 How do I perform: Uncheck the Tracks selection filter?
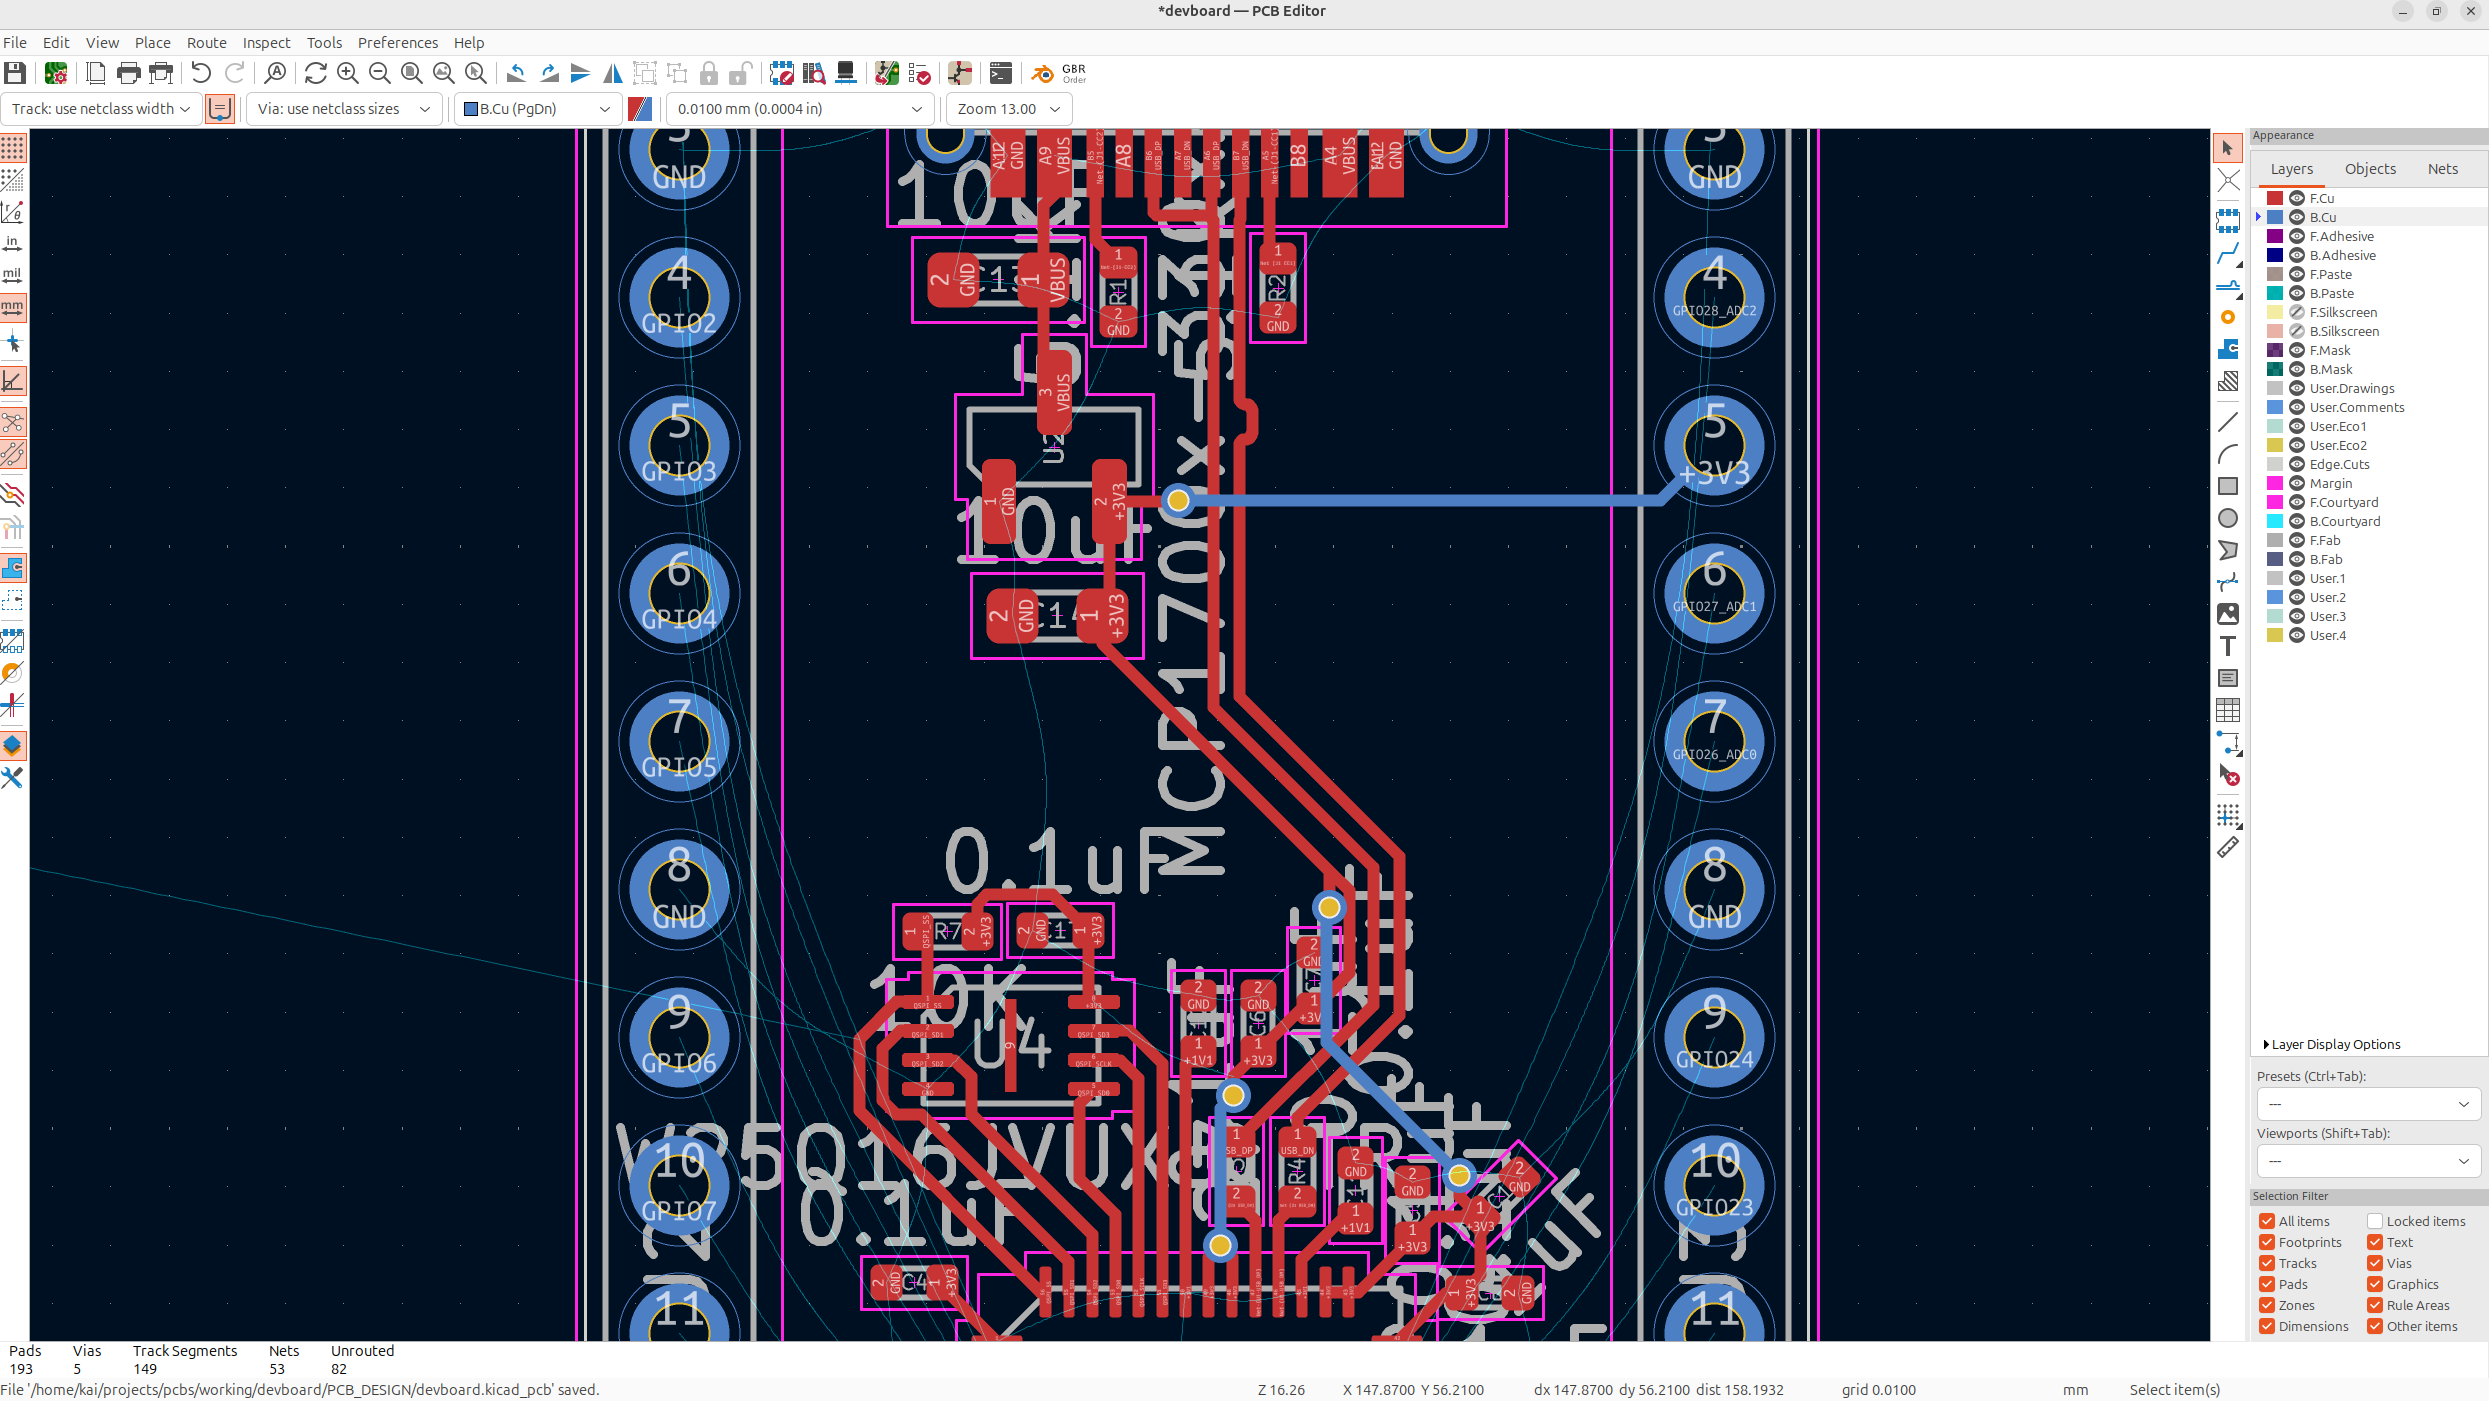(2267, 1263)
